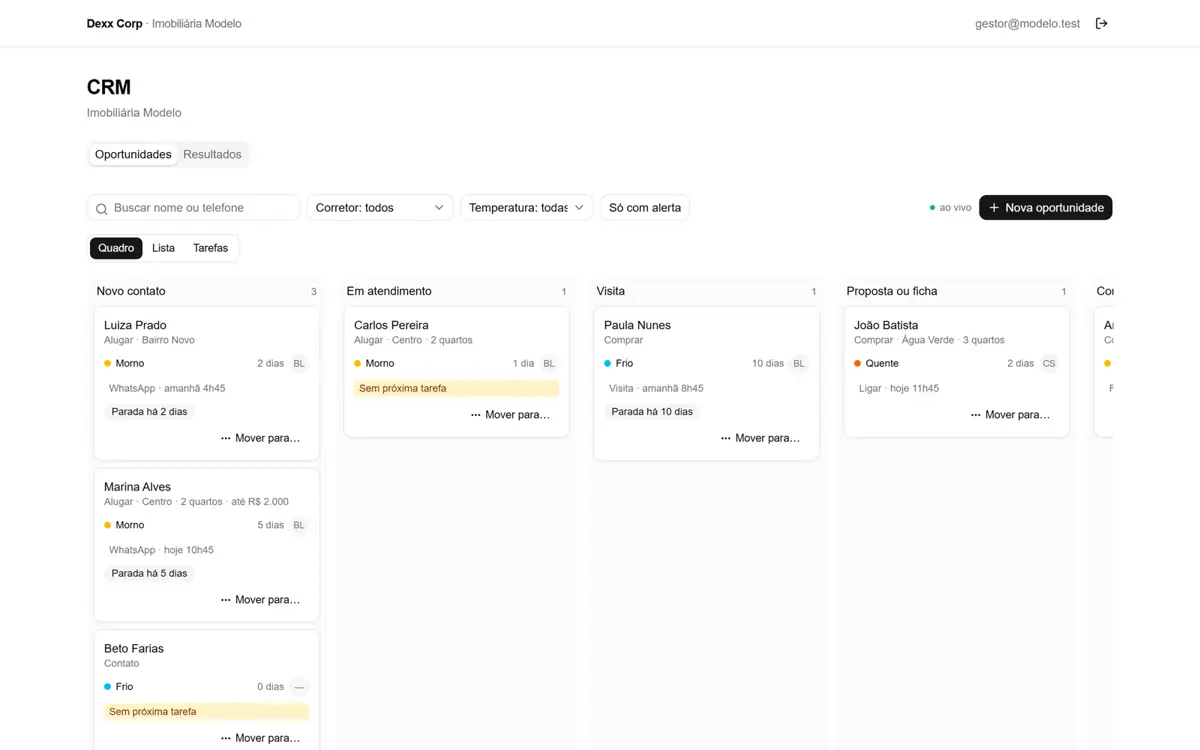Click the CS broker badge on João Batista card
1200x750 pixels.
[1049, 364]
